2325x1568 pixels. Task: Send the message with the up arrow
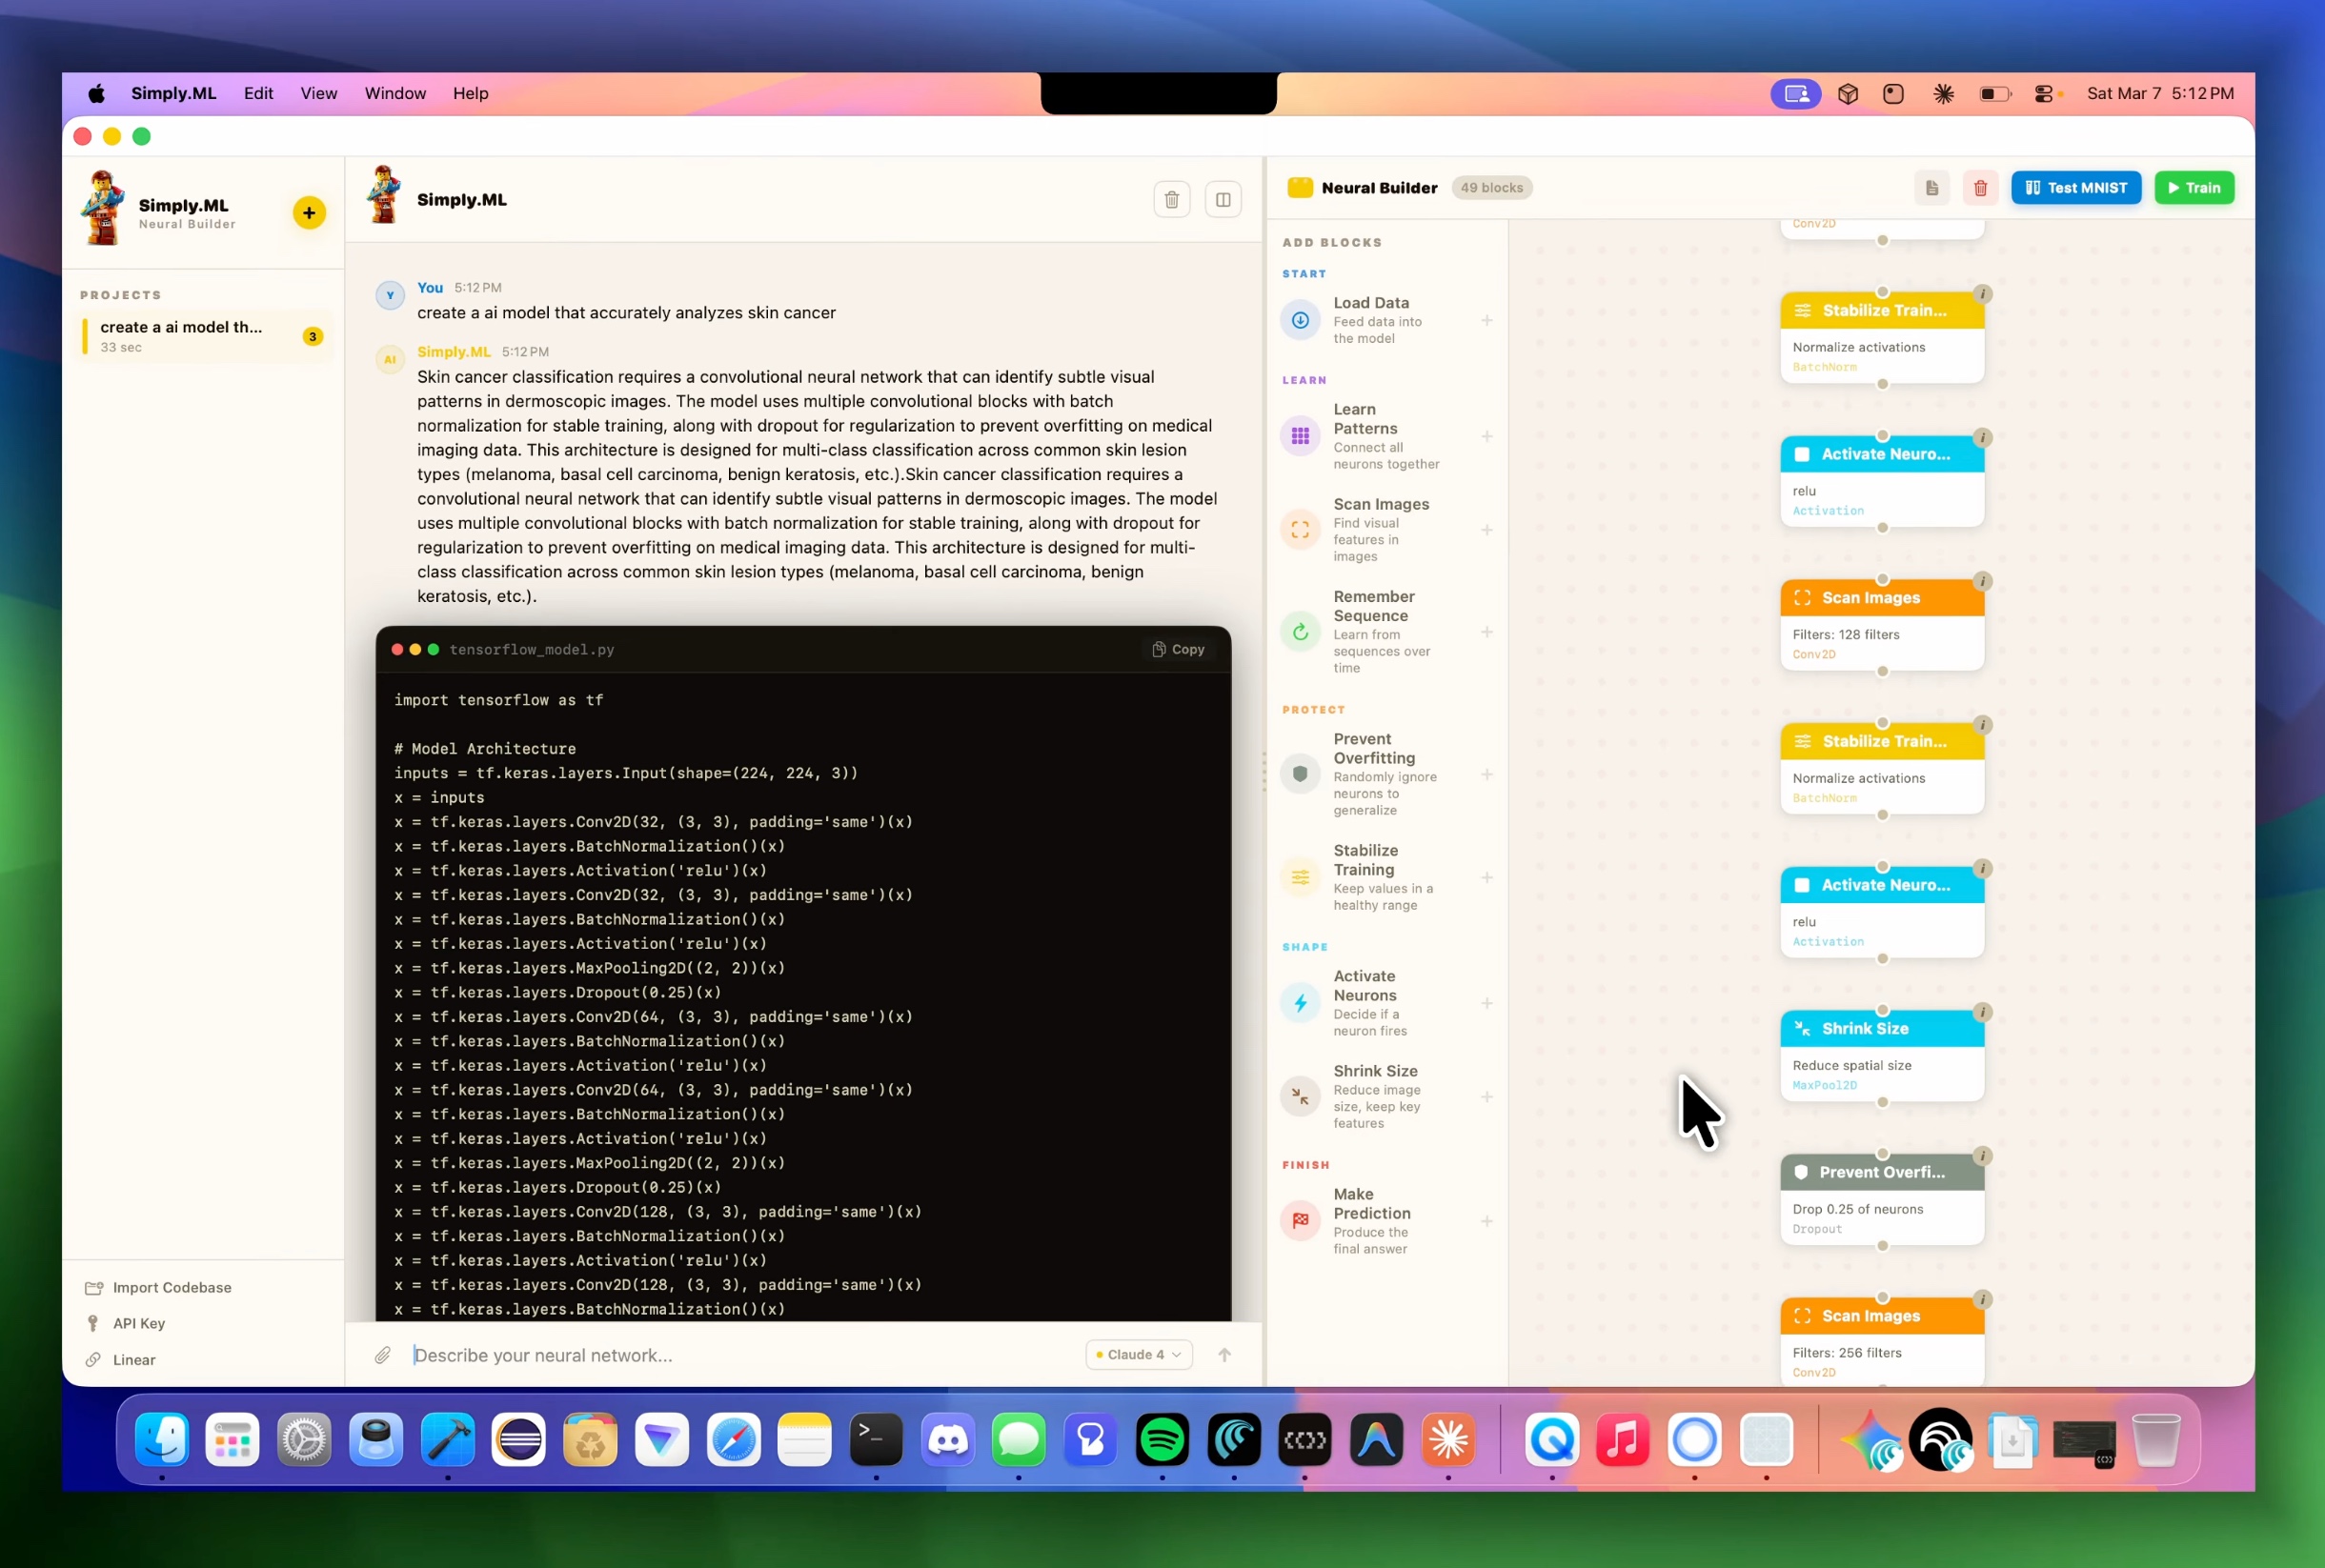(1224, 1355)
